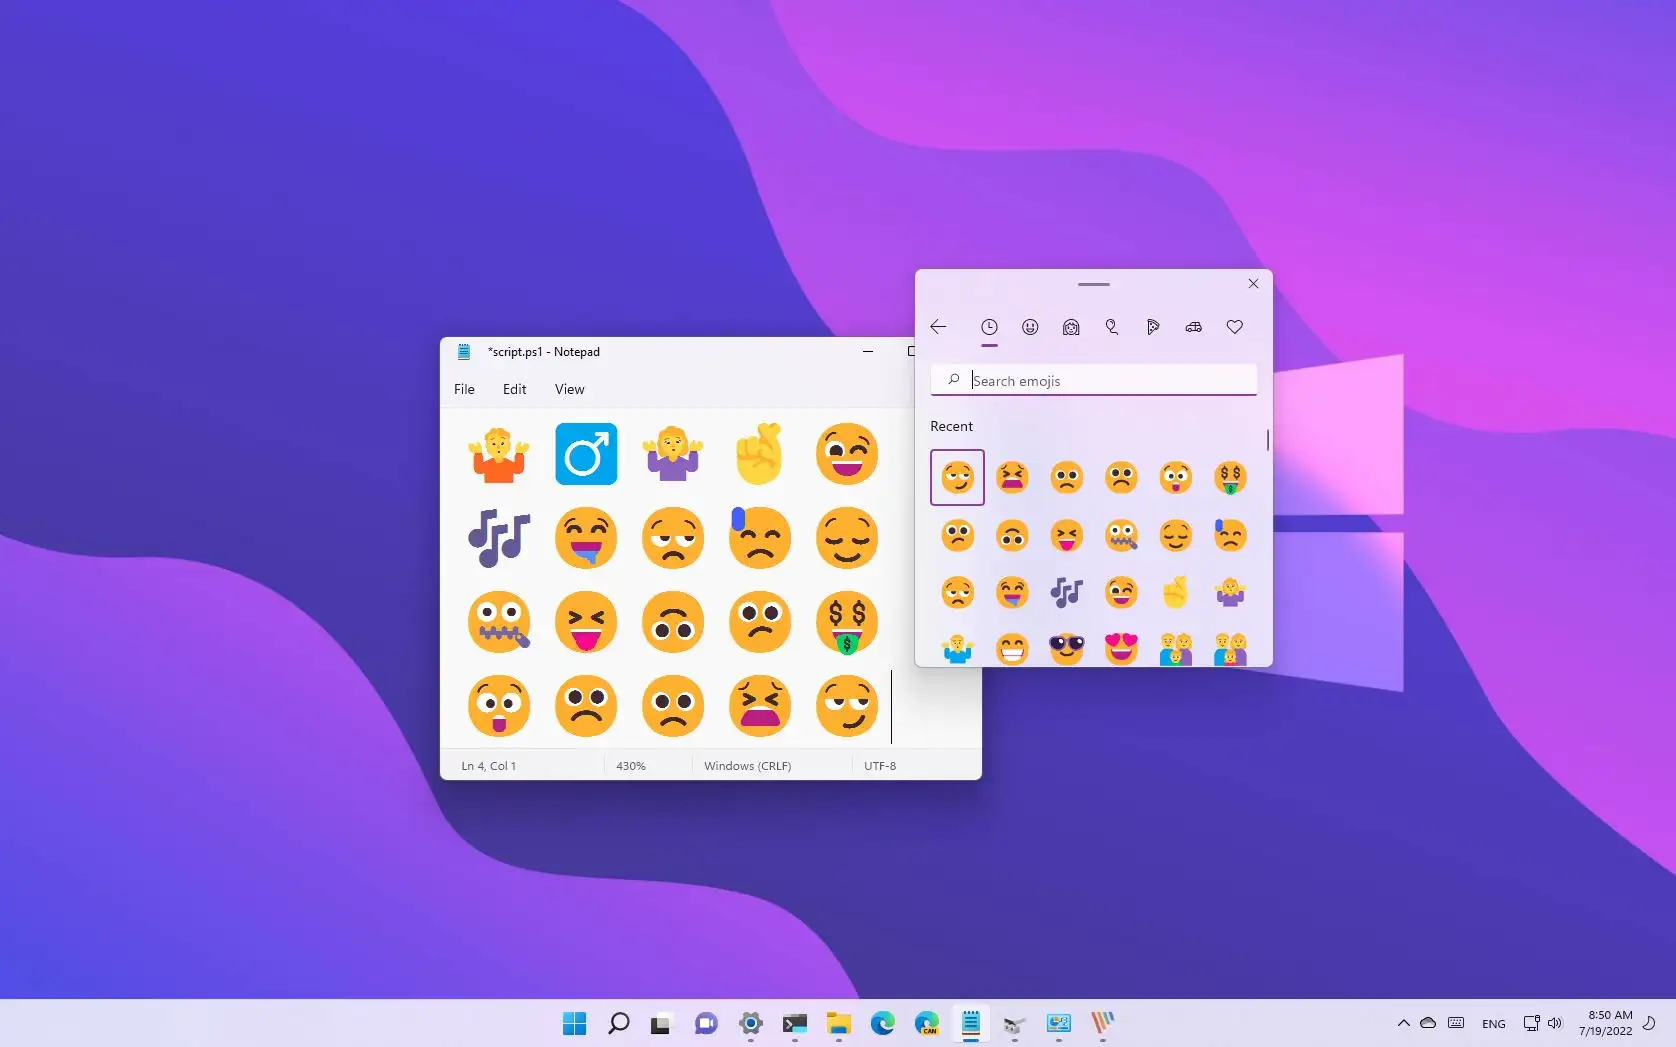Select the People emoji category
The image size is (1676, 1047).
tap(1071, 327)
